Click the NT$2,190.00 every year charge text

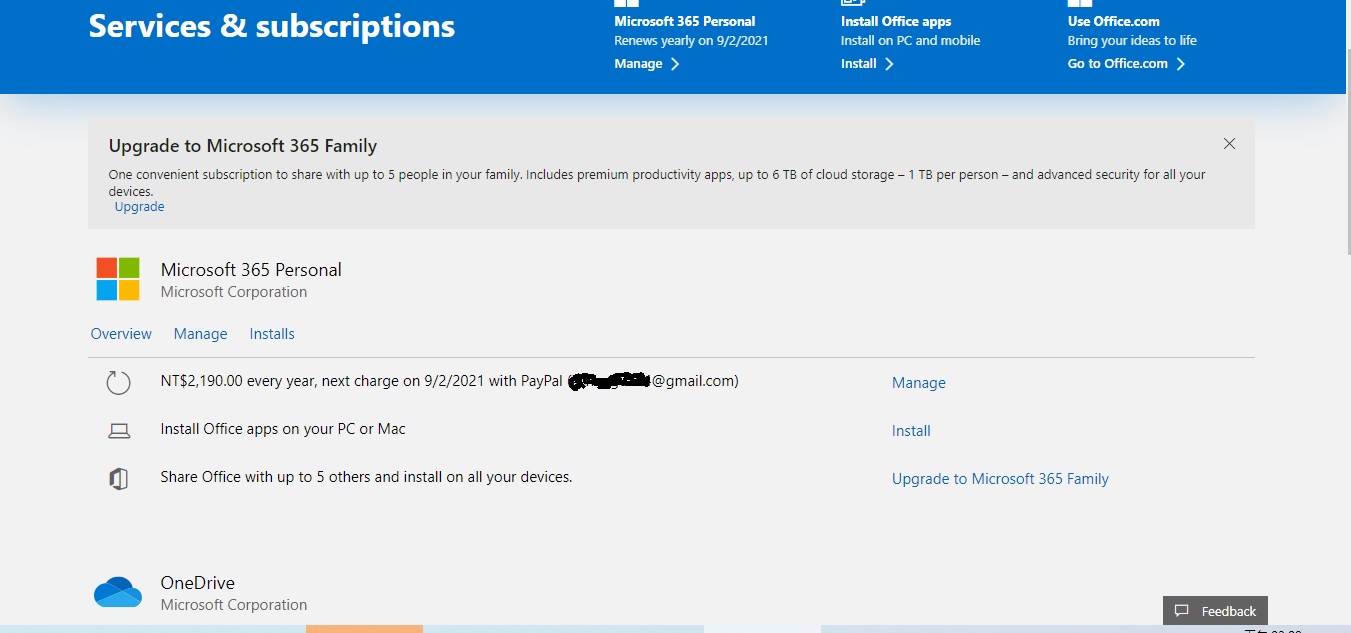450,381
